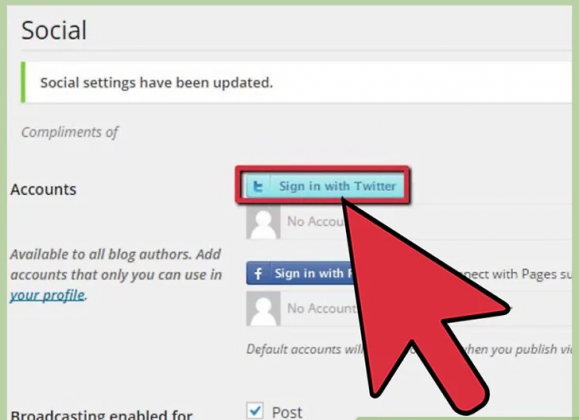The image size is (579, 420).
Task: Click the Compliments of text
Action: (70, 132)
